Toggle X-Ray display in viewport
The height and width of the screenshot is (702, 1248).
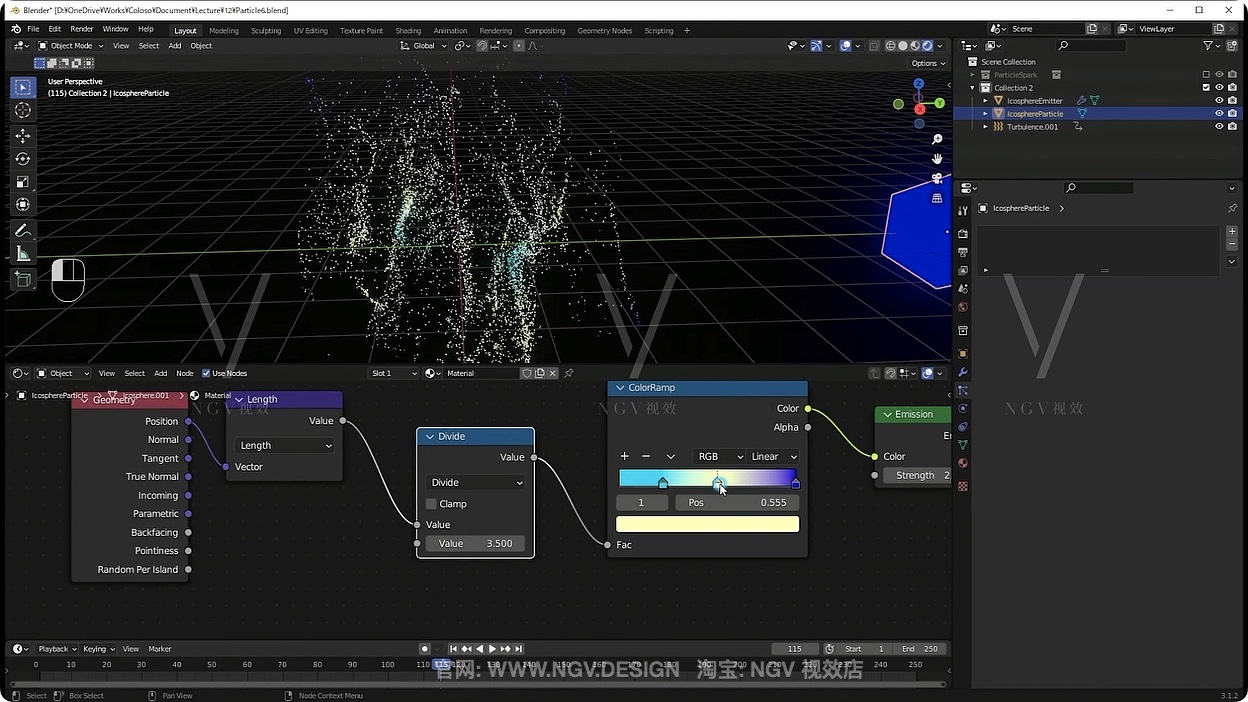(874, 45)
